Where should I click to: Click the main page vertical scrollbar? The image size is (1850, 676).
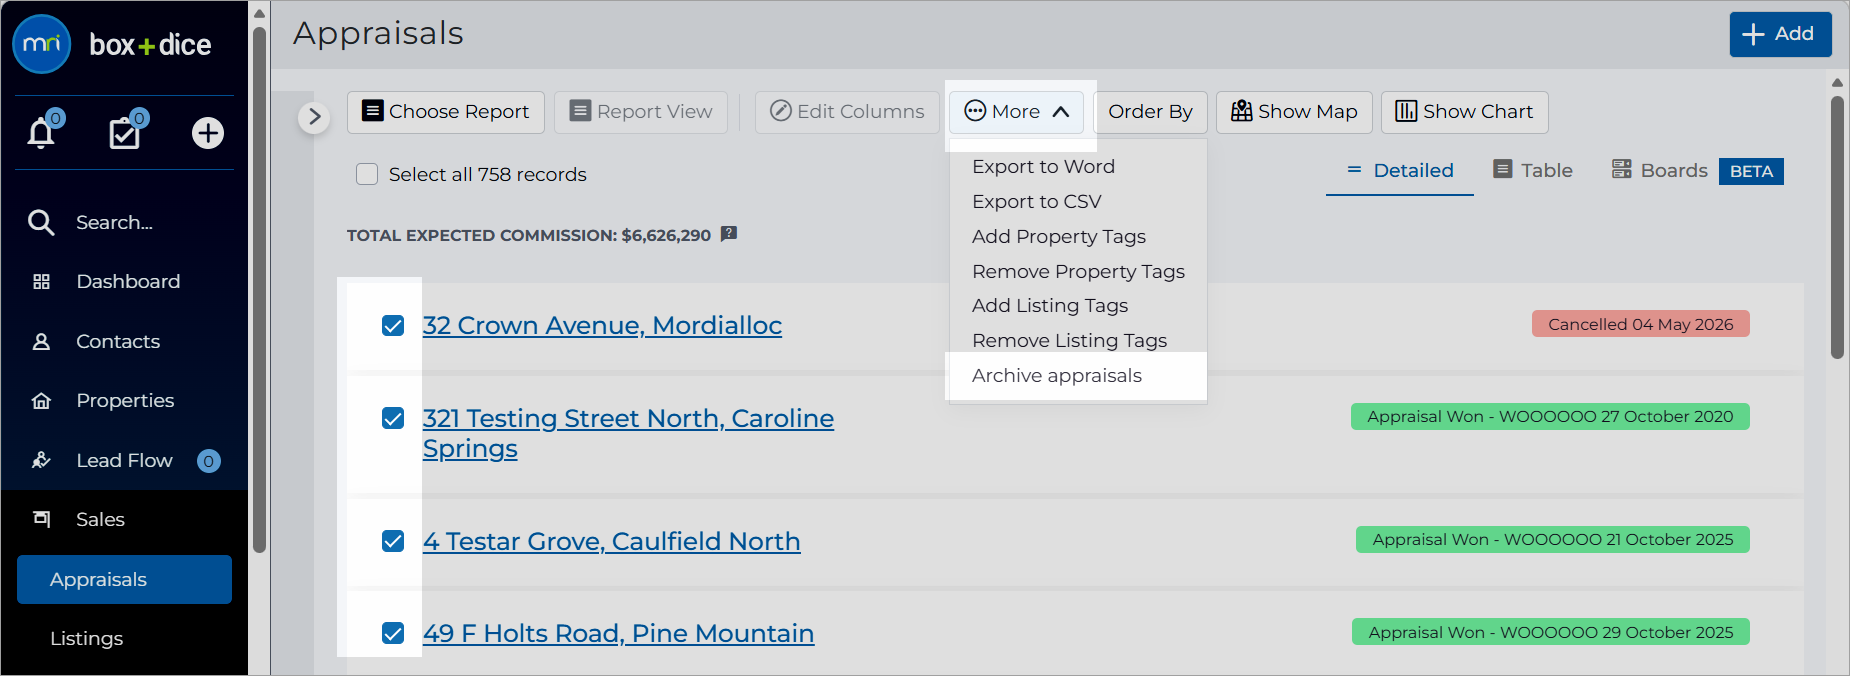1837,227
